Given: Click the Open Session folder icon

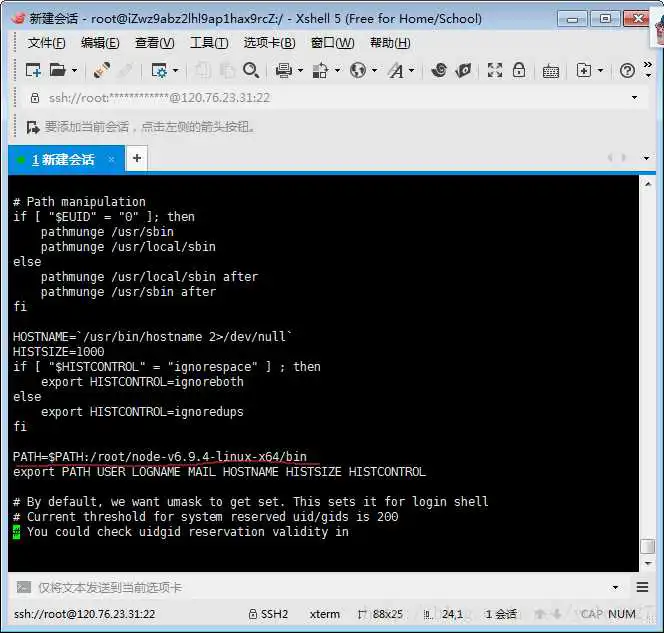Looking at the screenshot, I should (58, 70).
